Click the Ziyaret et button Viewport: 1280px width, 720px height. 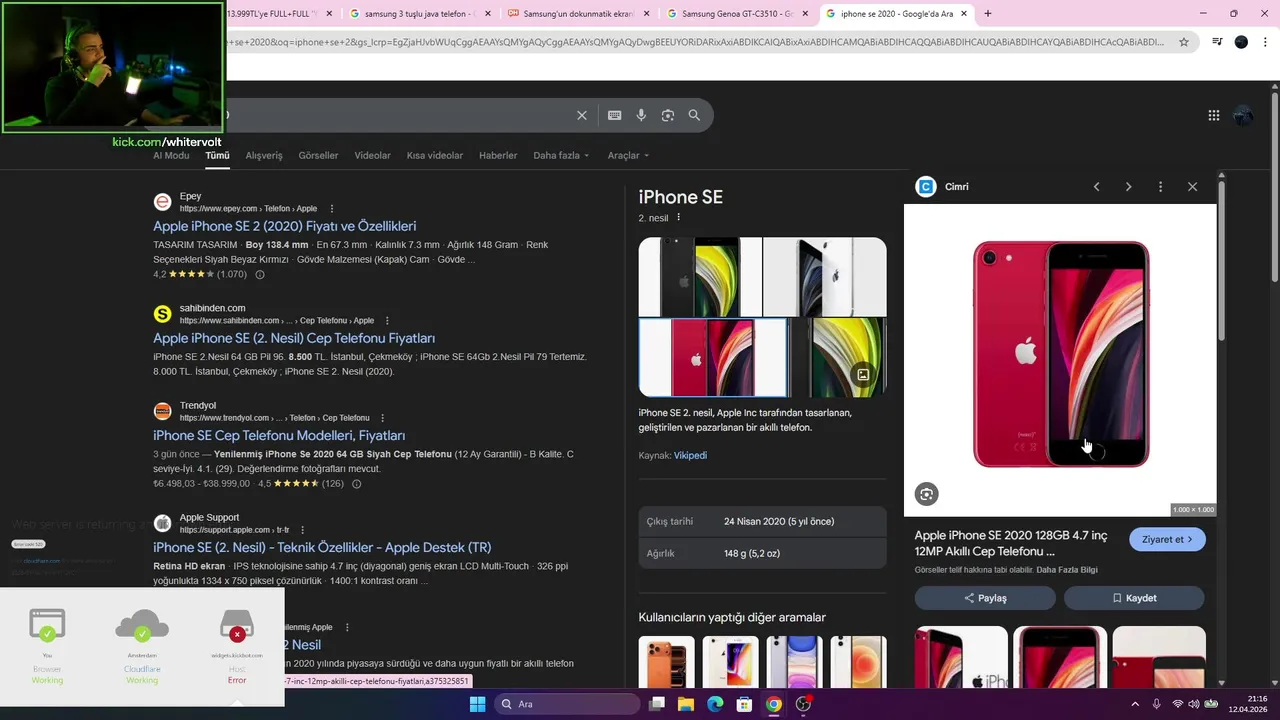1167,540
